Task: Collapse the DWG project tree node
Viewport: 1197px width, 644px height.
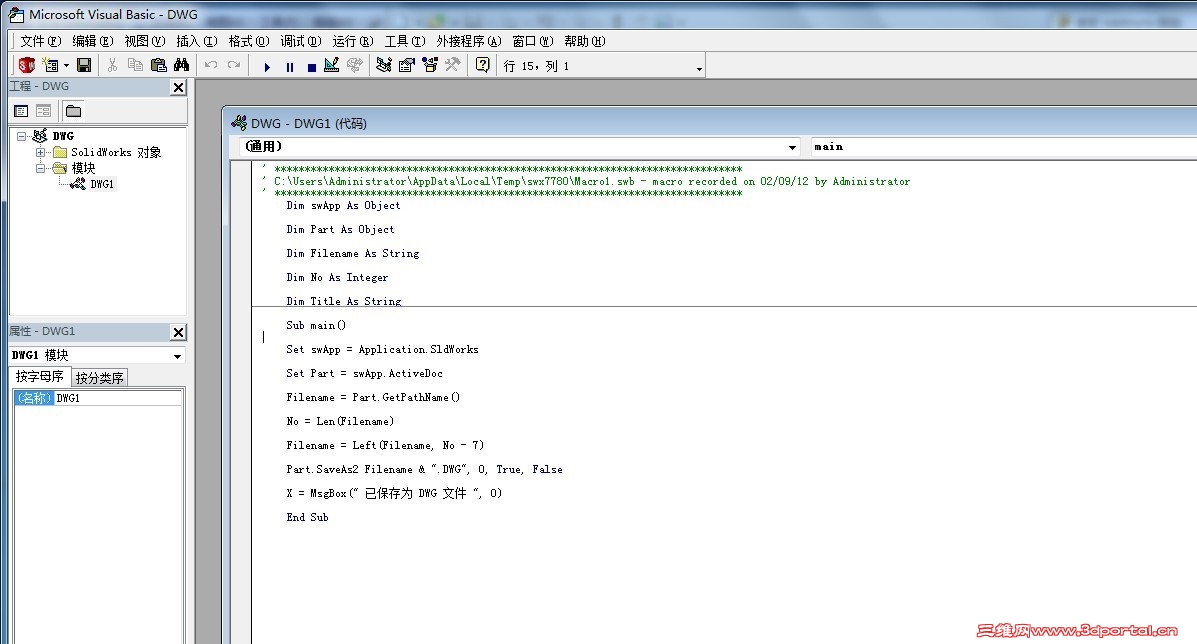Action: tap(21, 136)
